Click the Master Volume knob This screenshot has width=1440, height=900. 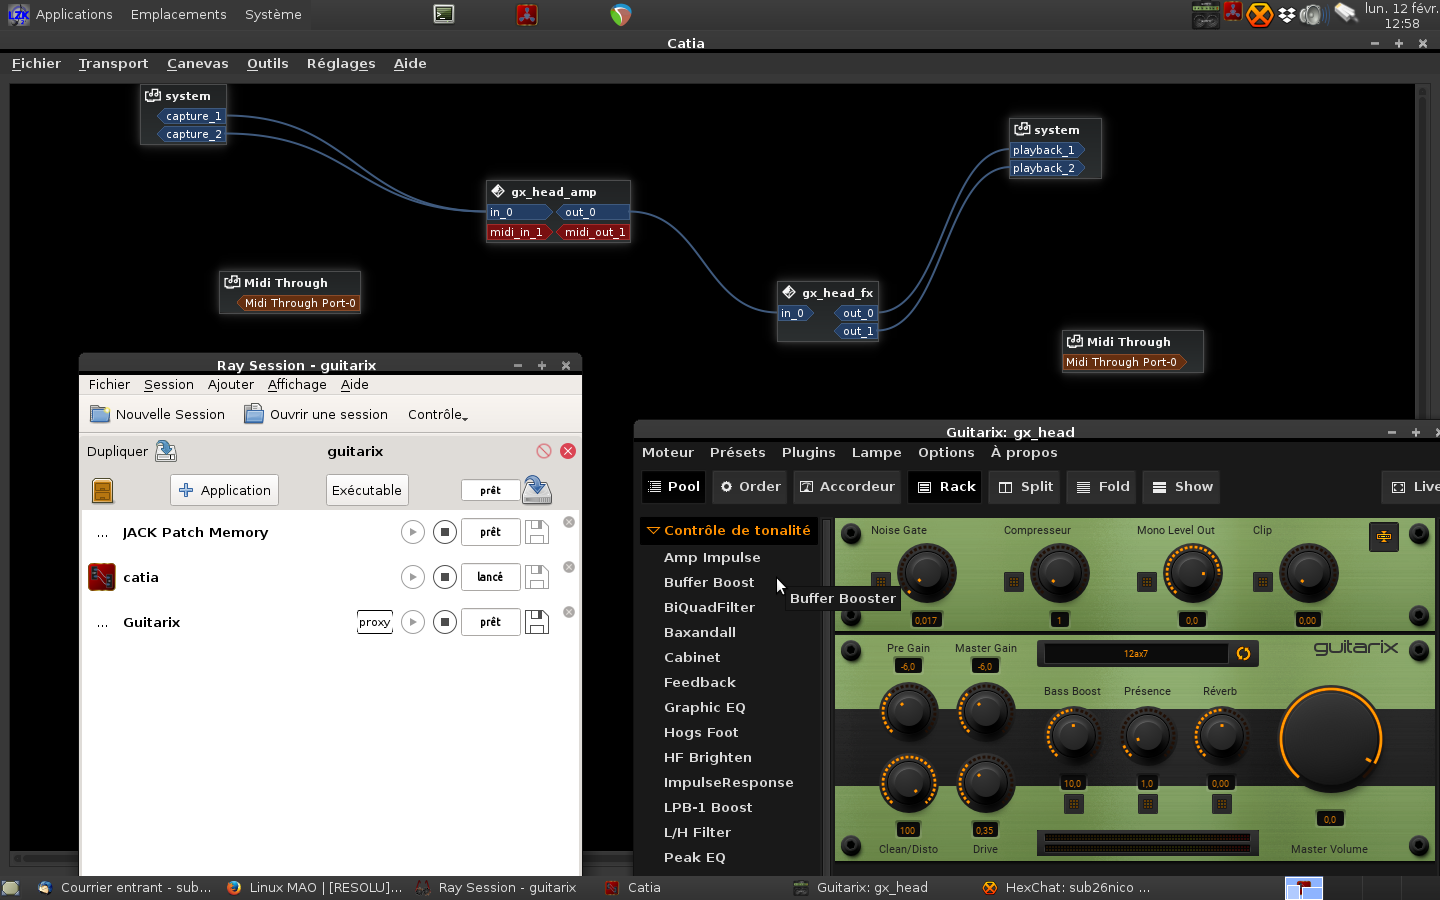1329,739
